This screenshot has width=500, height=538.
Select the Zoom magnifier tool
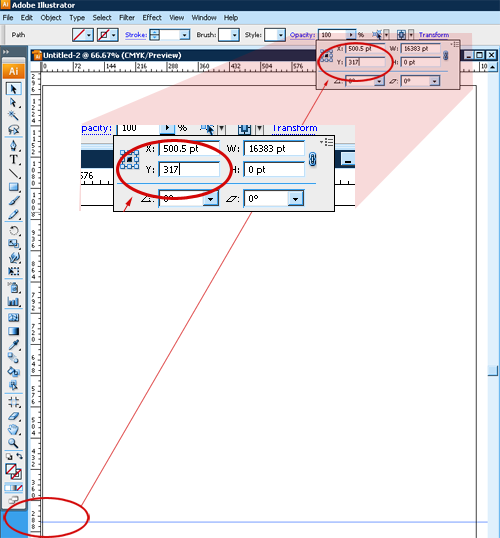tap(13, 443)
